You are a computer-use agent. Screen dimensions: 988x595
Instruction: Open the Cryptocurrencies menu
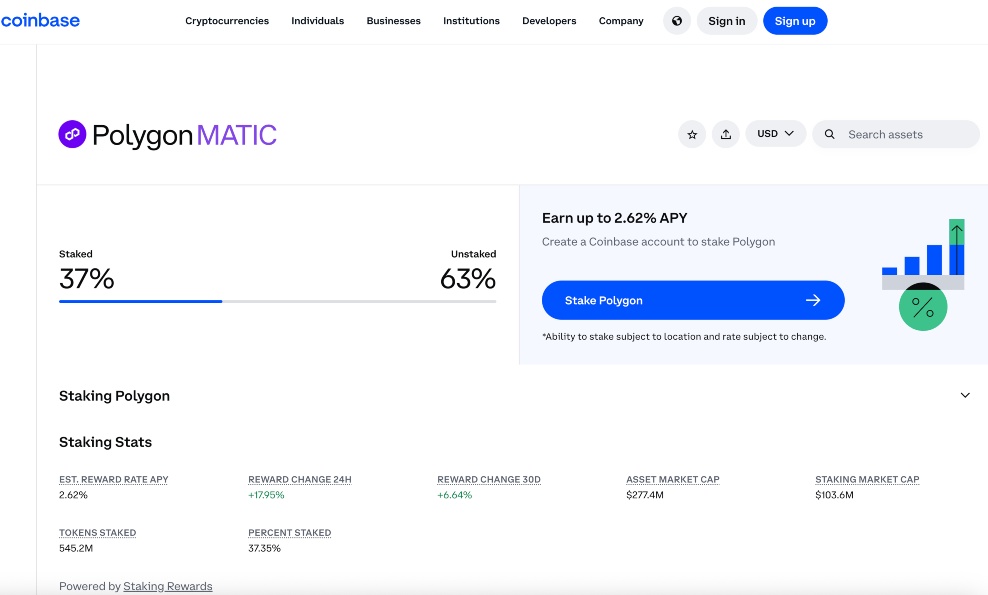[x=227, y=21]
